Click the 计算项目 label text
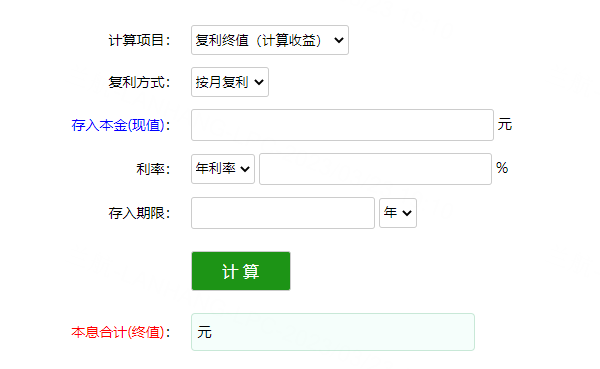Image resolution: width=600 pixels, height=369 pixels. 139,40
